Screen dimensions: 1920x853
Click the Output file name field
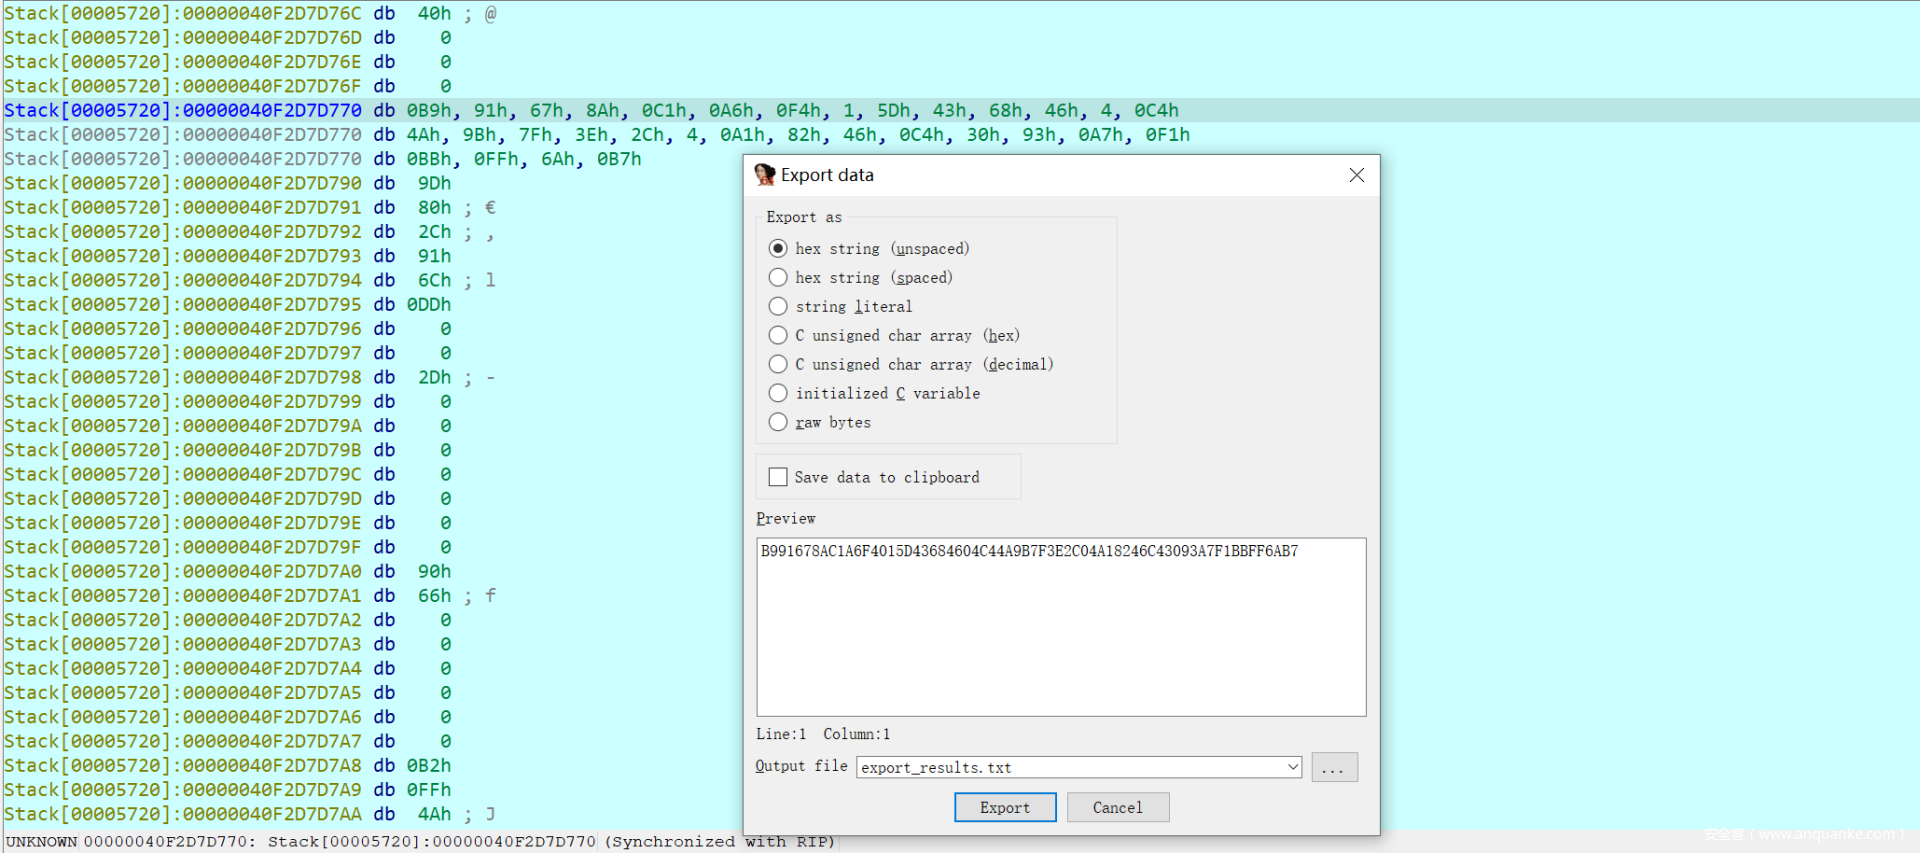point(1070,767)
